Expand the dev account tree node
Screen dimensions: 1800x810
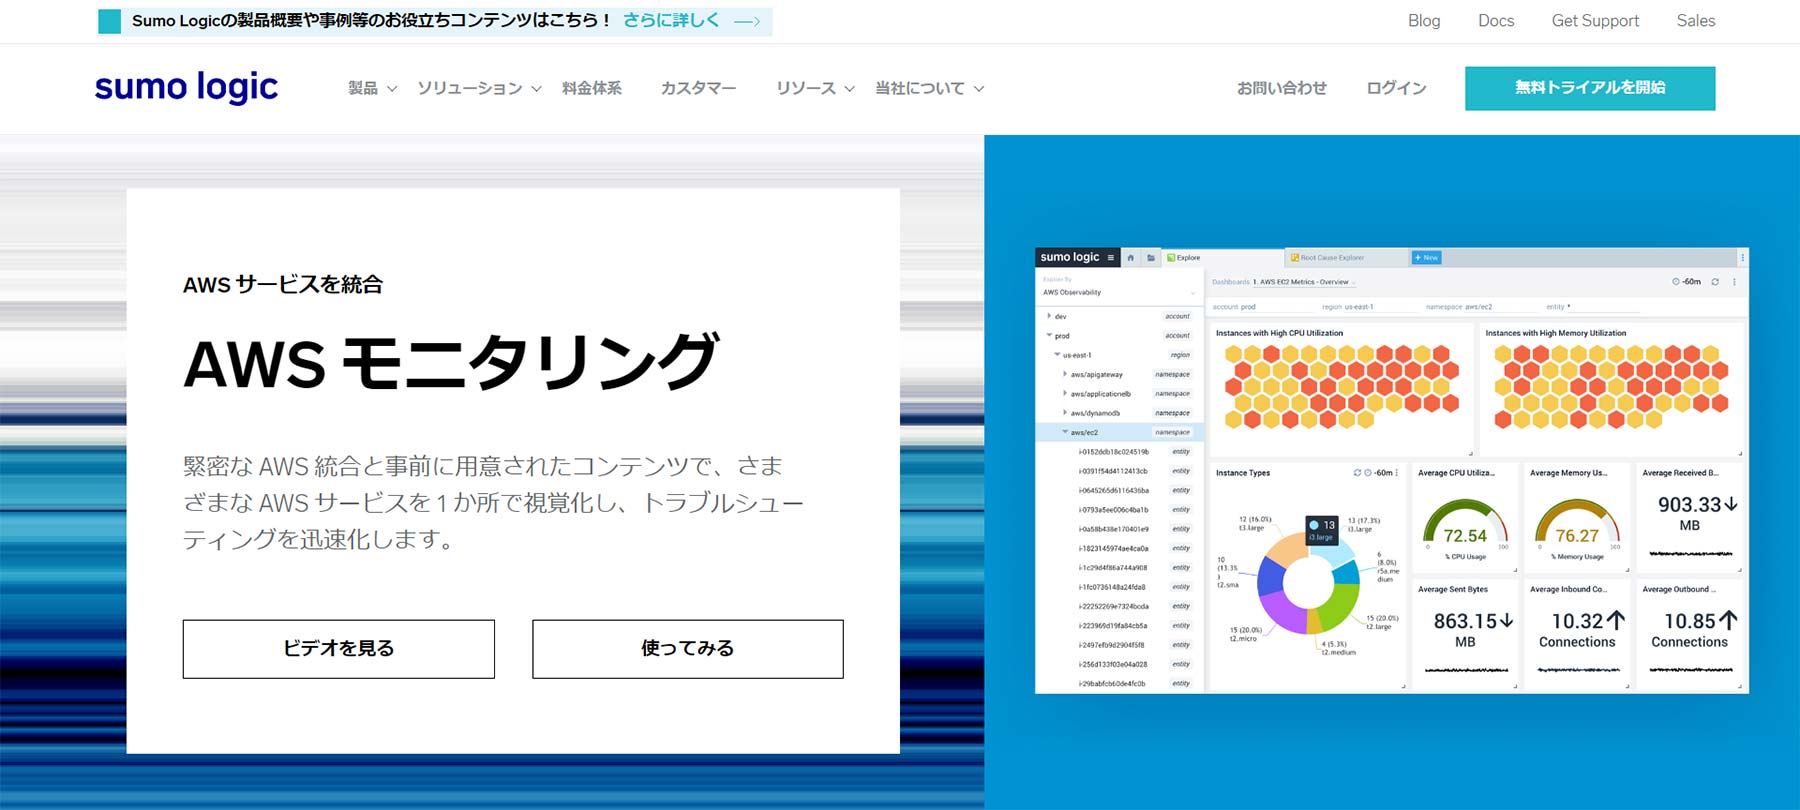1049,316
